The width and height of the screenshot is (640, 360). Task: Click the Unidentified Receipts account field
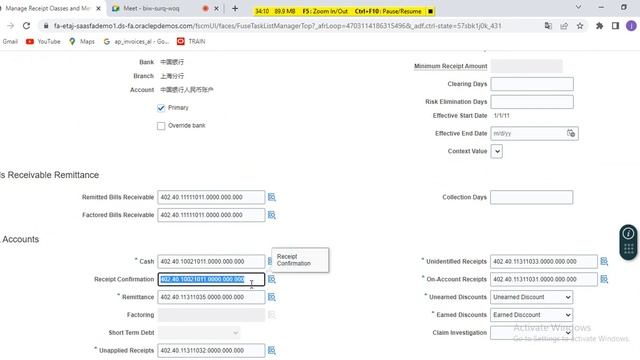click(544, 261)
